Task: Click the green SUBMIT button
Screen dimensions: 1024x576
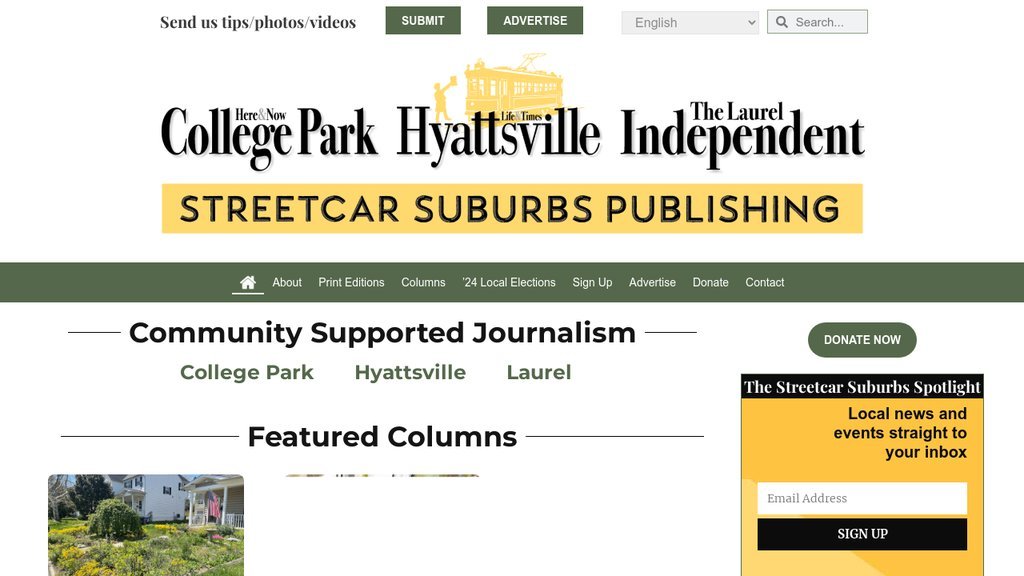Action: 423,20
